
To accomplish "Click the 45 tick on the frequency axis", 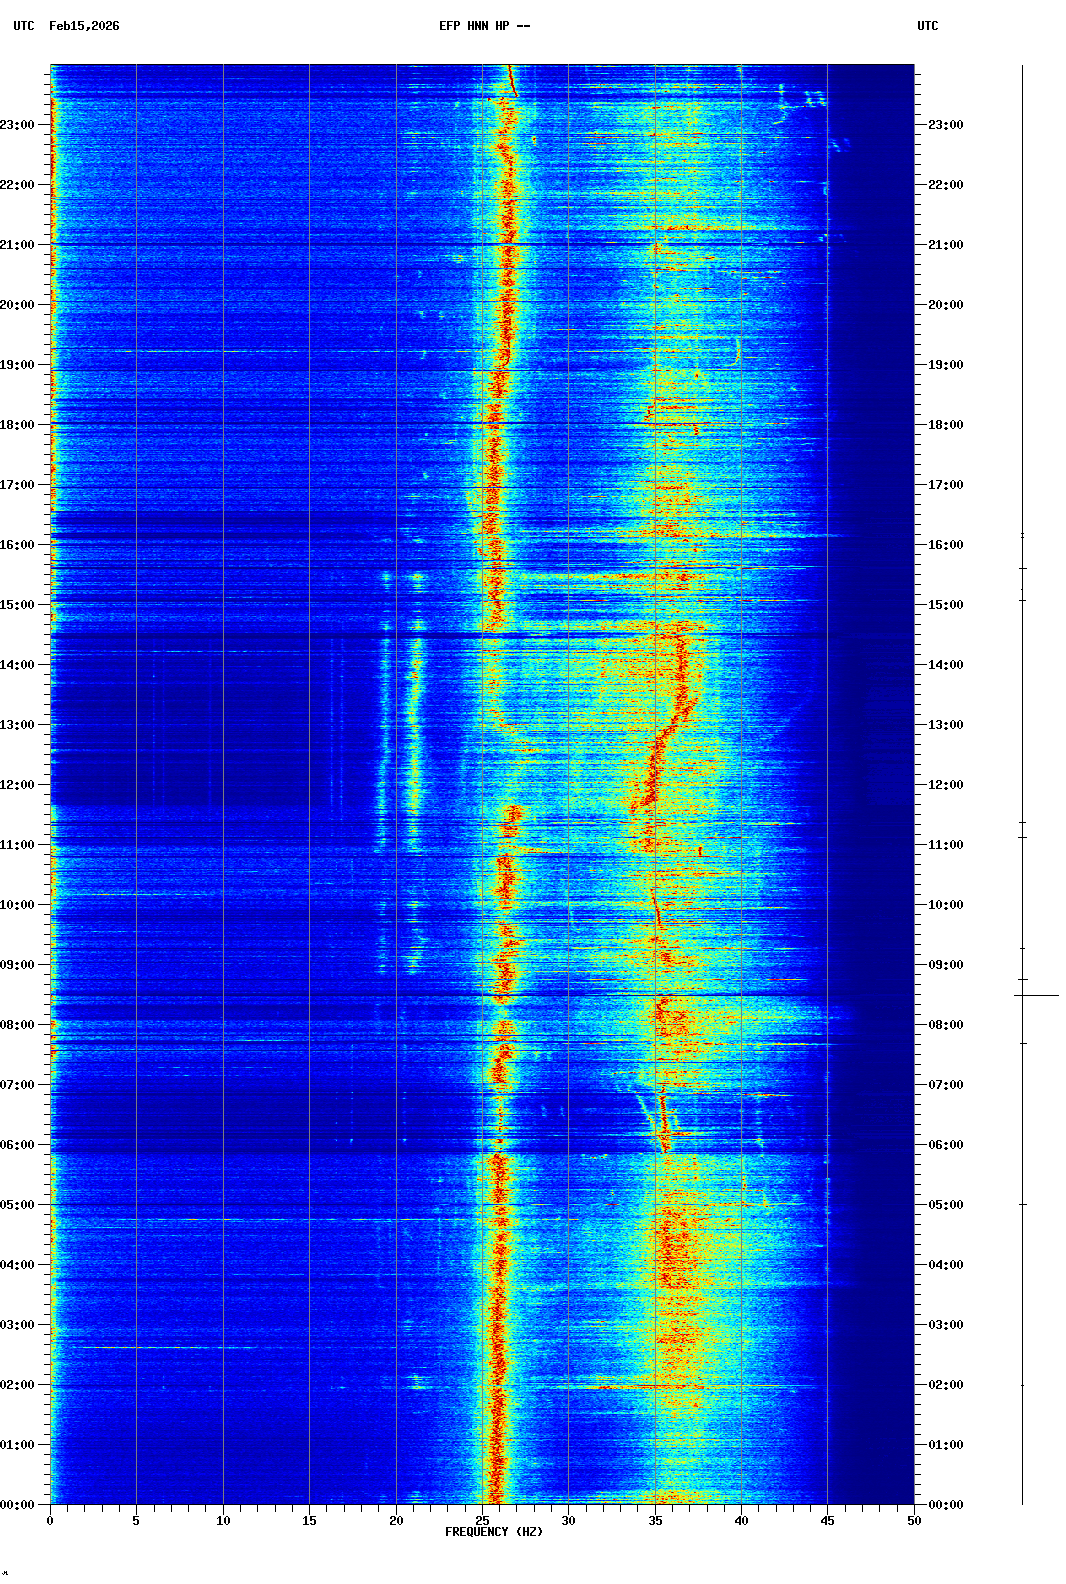I will [x=827, y=1521].
